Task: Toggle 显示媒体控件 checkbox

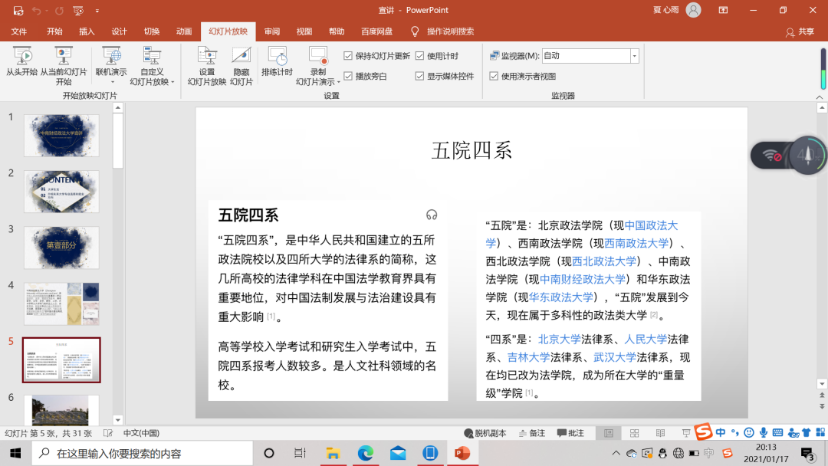Action: [x=420, y=76]
